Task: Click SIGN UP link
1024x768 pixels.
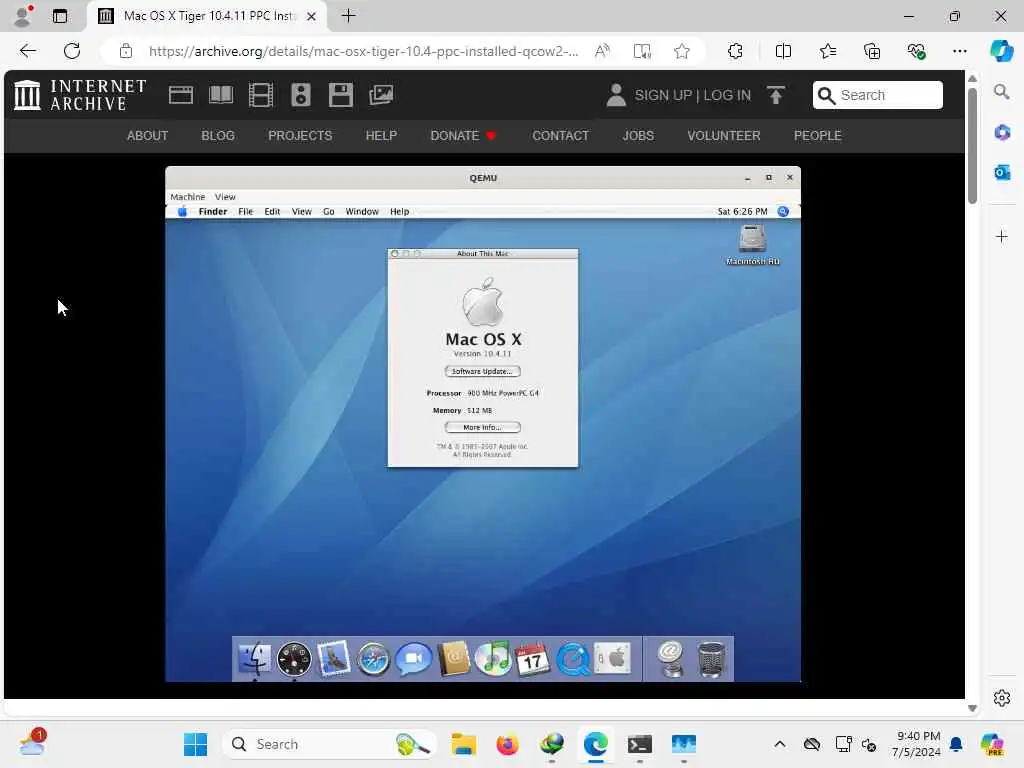Action: pos(663,95)
